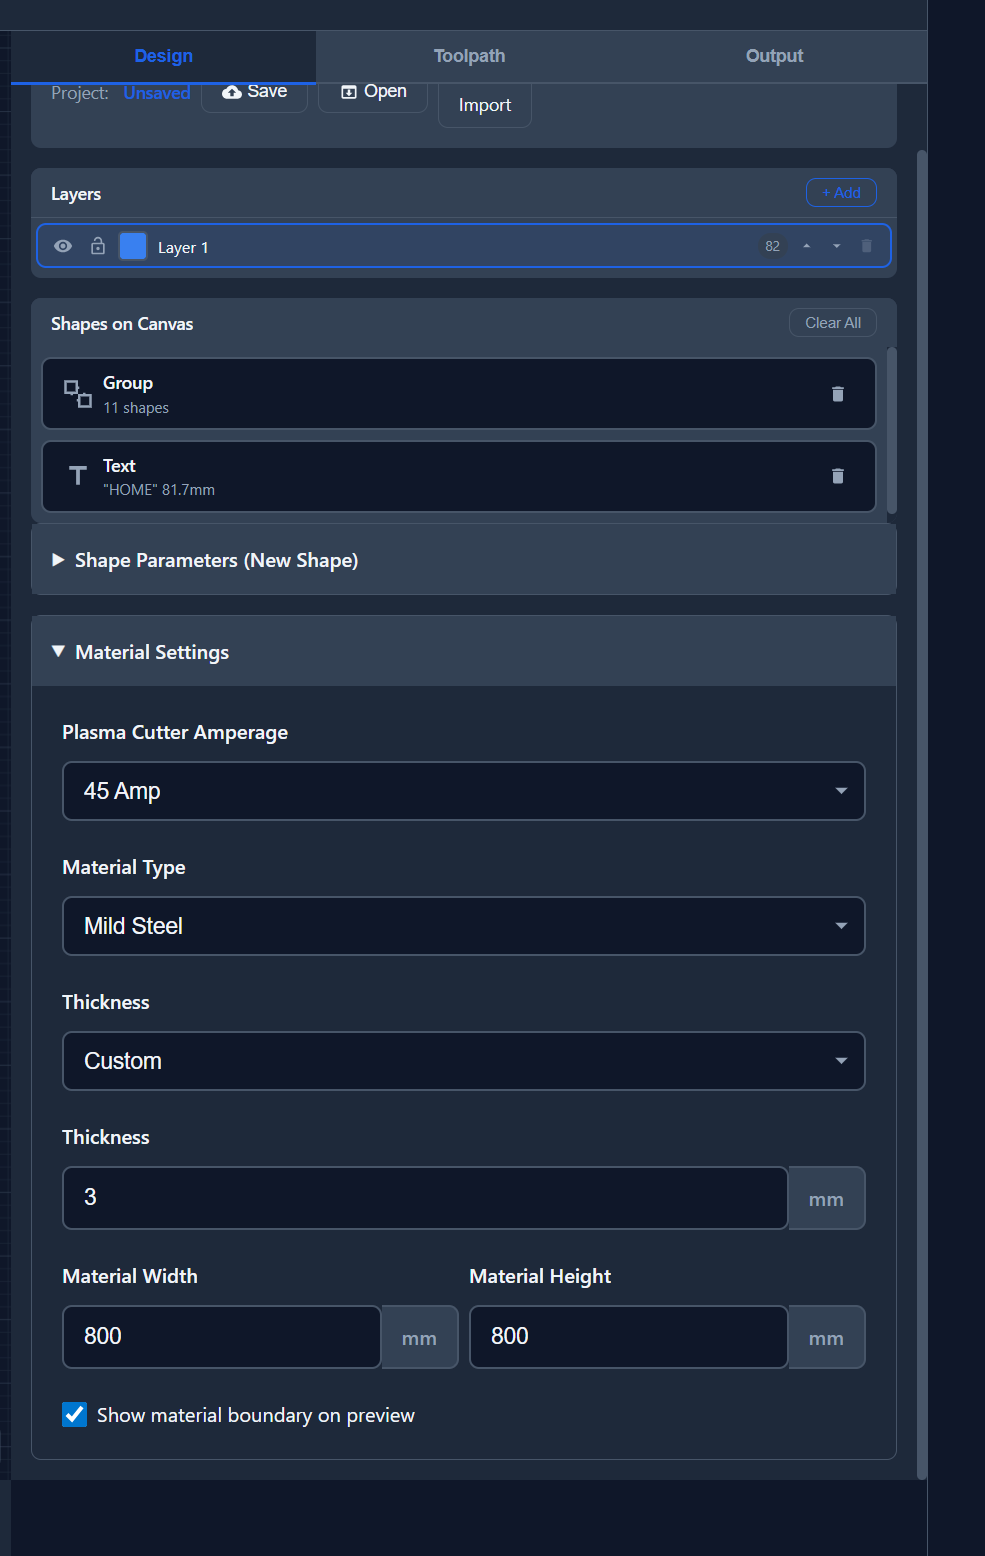
Task: Click the Text shape icon
Action: click(77, 475)
